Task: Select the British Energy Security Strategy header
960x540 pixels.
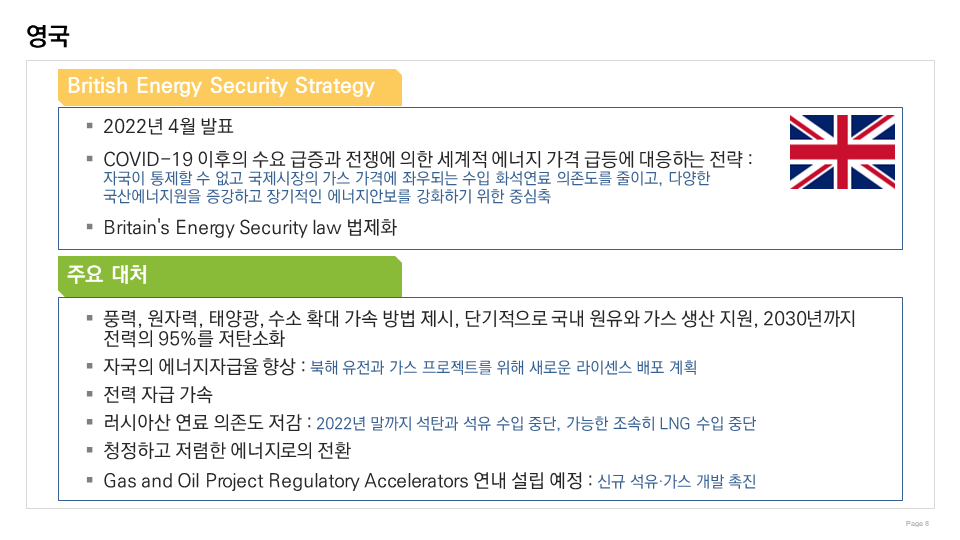Action: tap(221, 86)
